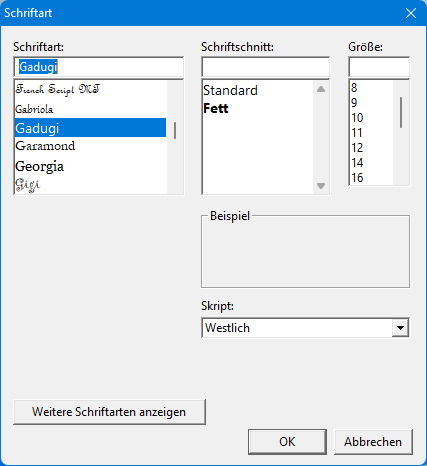Select font size 10
427x466 pixels.
(371, 118)
